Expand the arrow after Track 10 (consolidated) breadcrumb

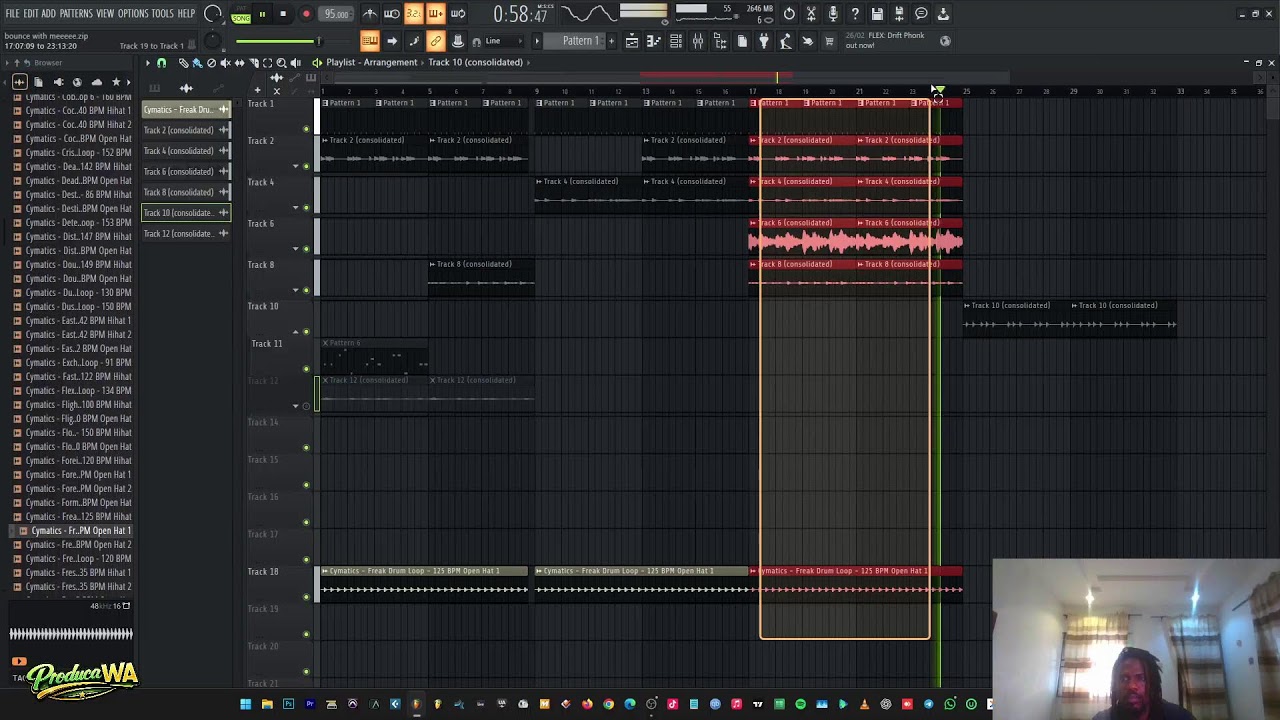point(528,62)
